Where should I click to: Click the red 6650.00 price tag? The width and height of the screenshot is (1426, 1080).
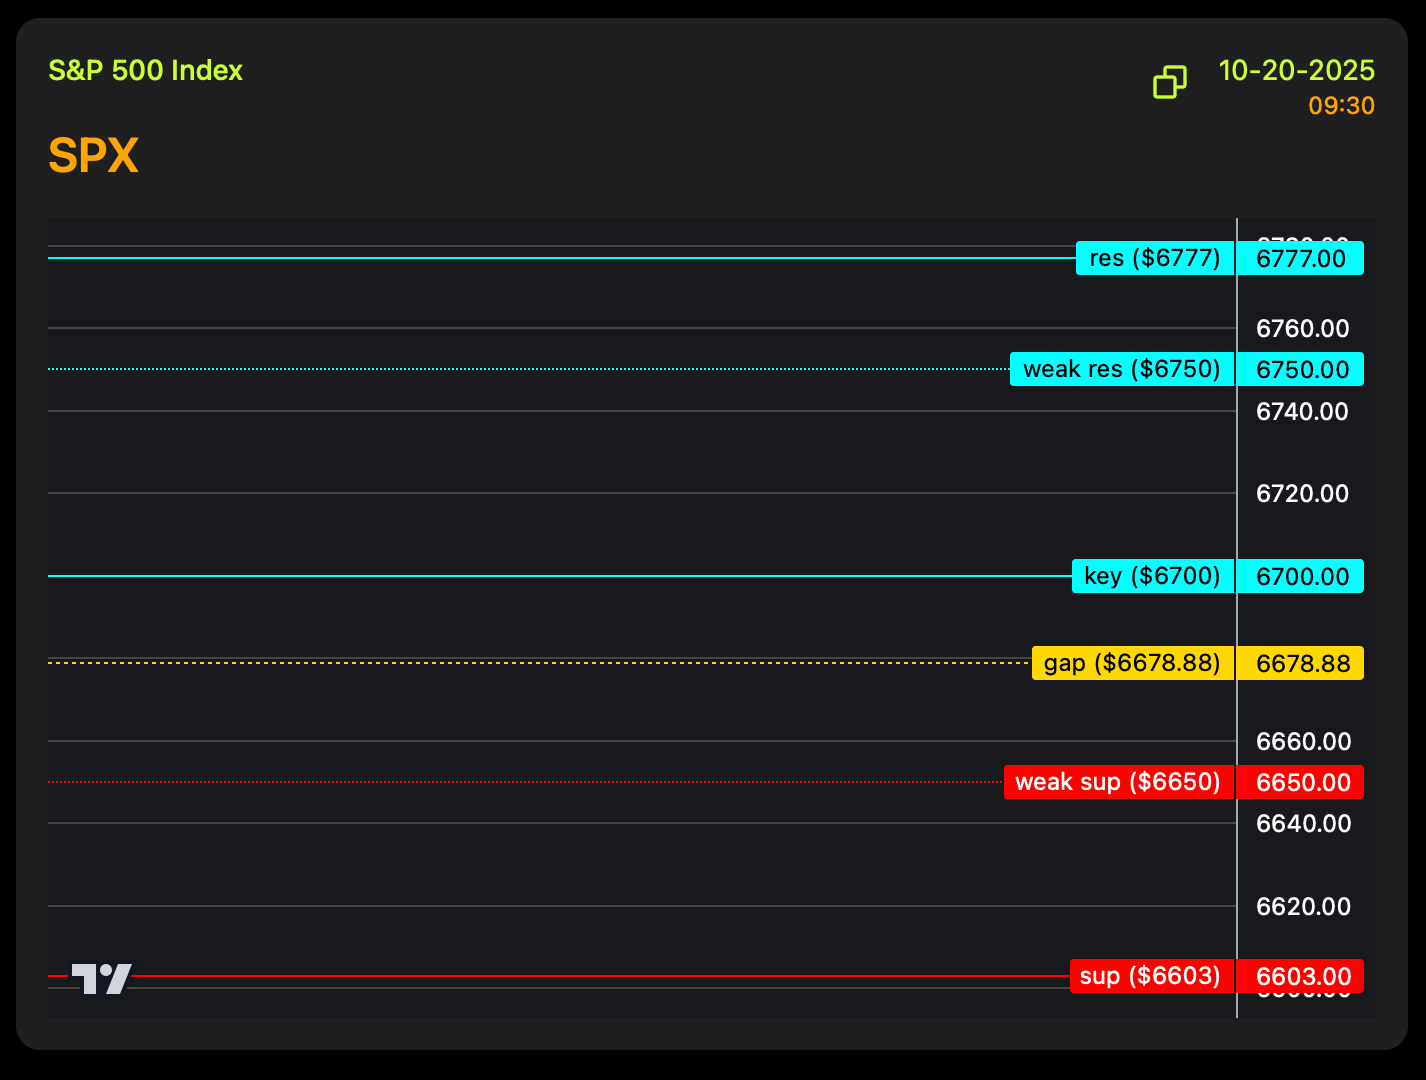1301,783
